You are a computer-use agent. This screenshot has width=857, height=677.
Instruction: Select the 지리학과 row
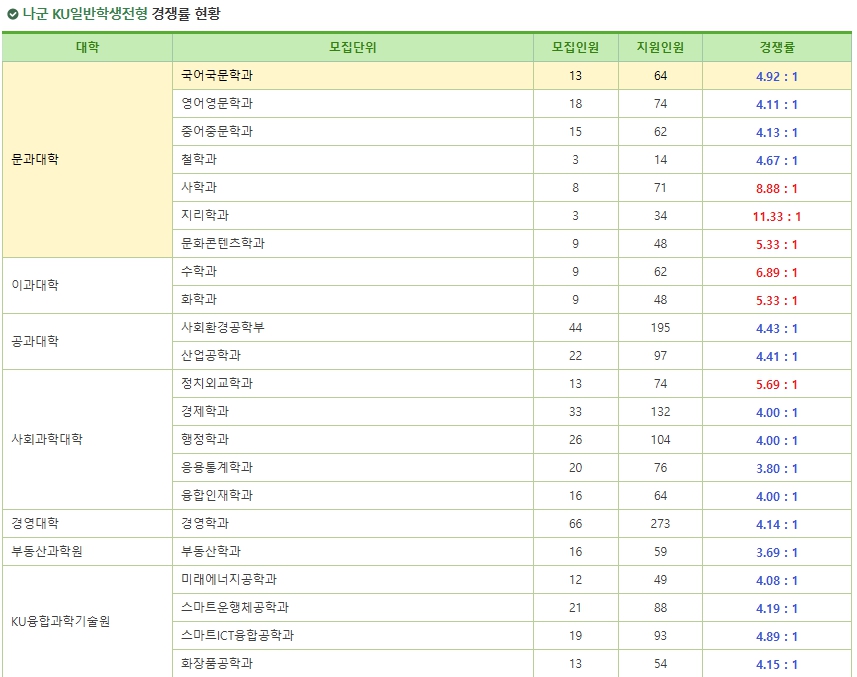[x=512, y=216]
